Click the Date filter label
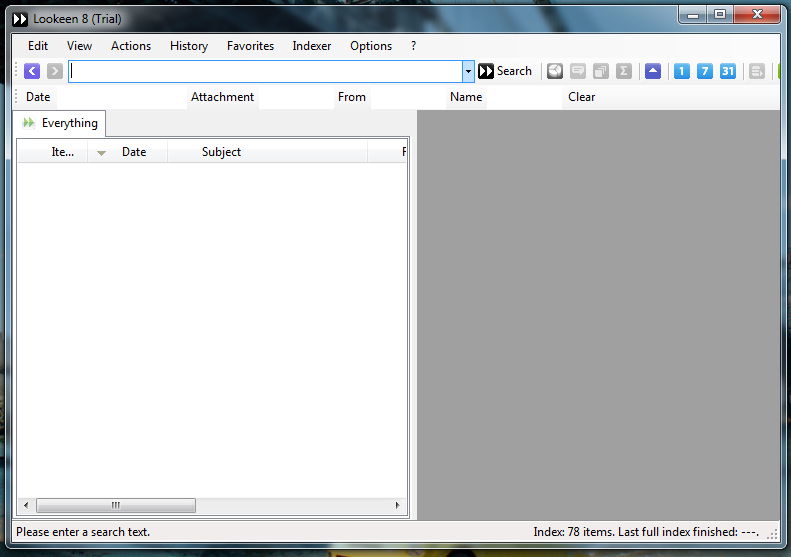 38,97
